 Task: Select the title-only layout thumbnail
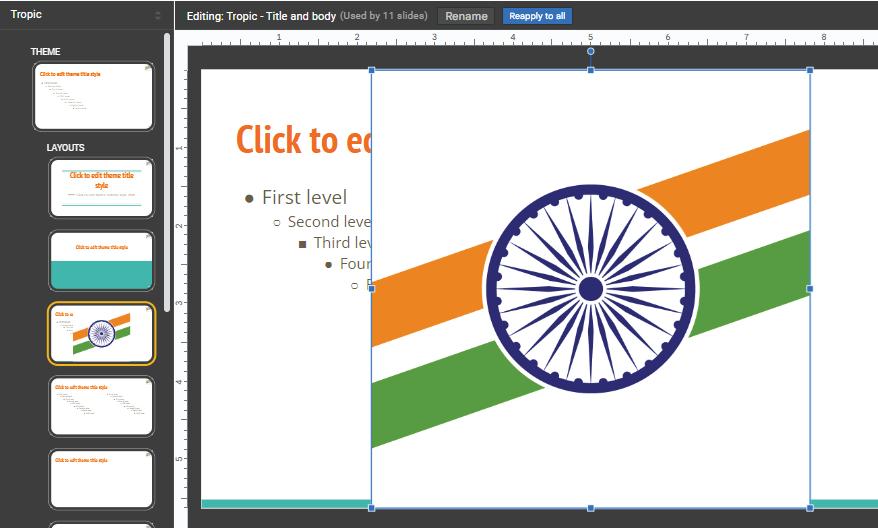101,479
